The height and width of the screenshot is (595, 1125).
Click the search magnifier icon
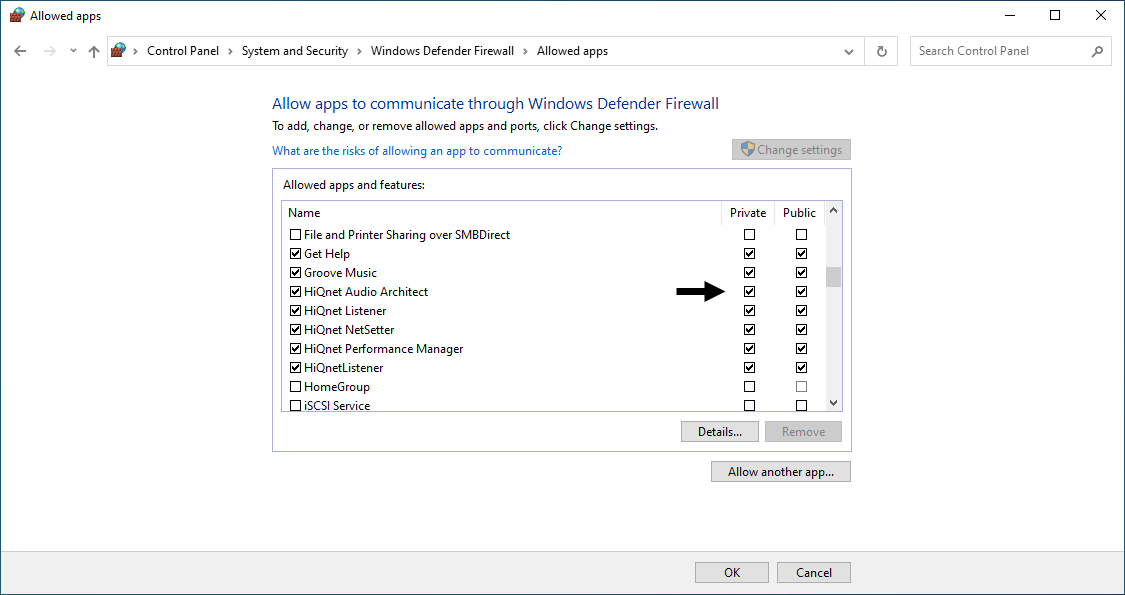pyautogui.click(x=1097, y=51)
